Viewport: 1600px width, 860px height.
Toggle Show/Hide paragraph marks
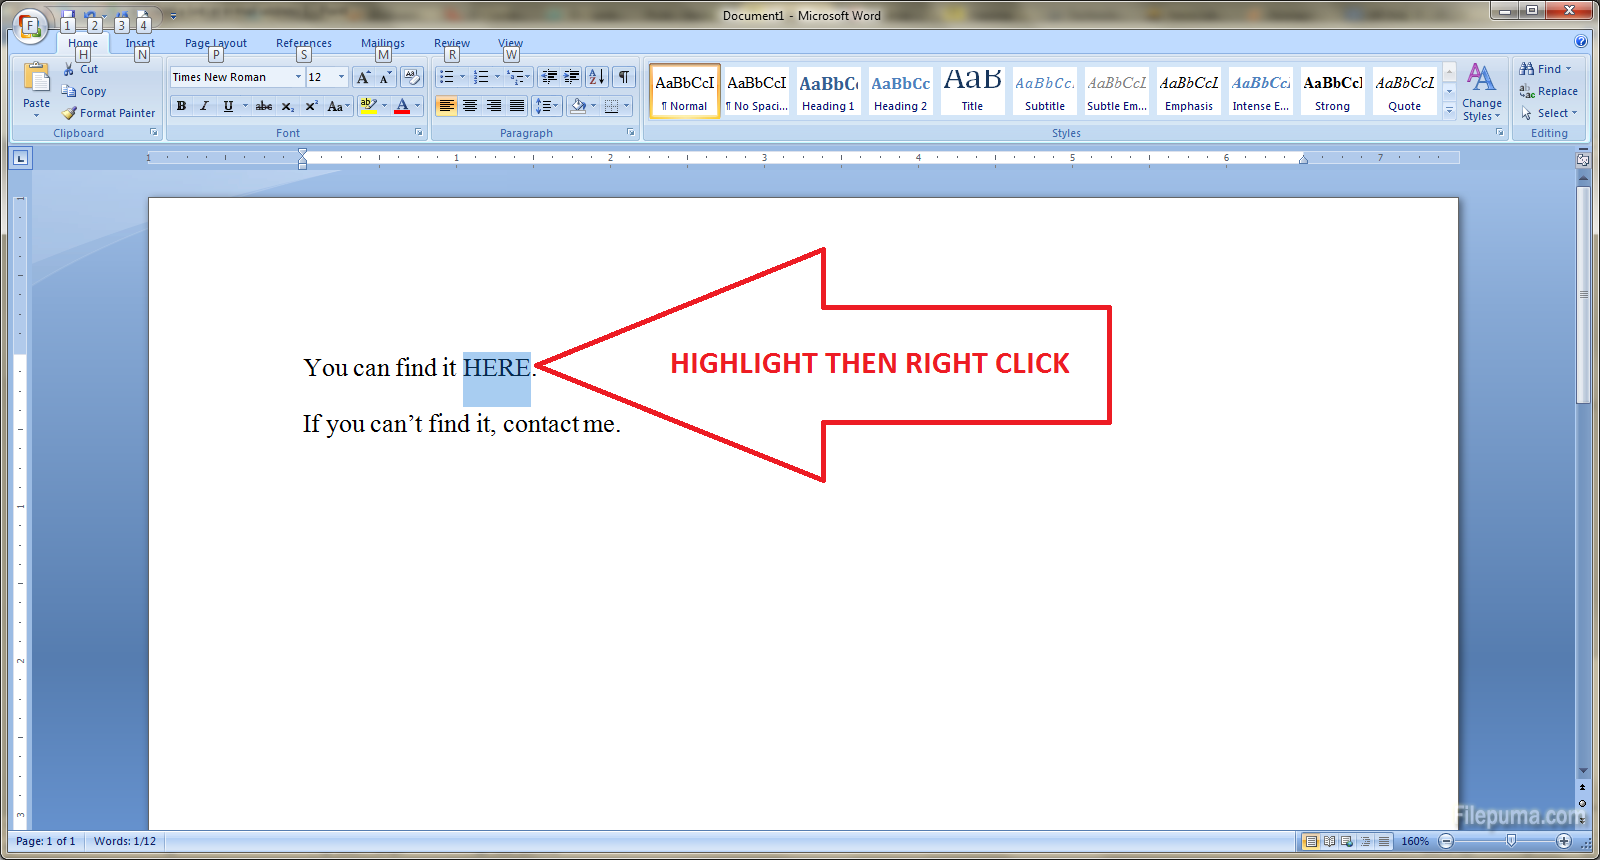[x=623, y=77]
